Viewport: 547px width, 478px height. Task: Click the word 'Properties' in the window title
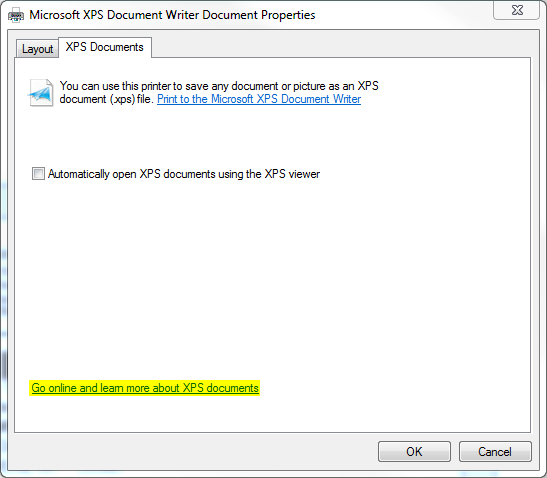[288, 15]
